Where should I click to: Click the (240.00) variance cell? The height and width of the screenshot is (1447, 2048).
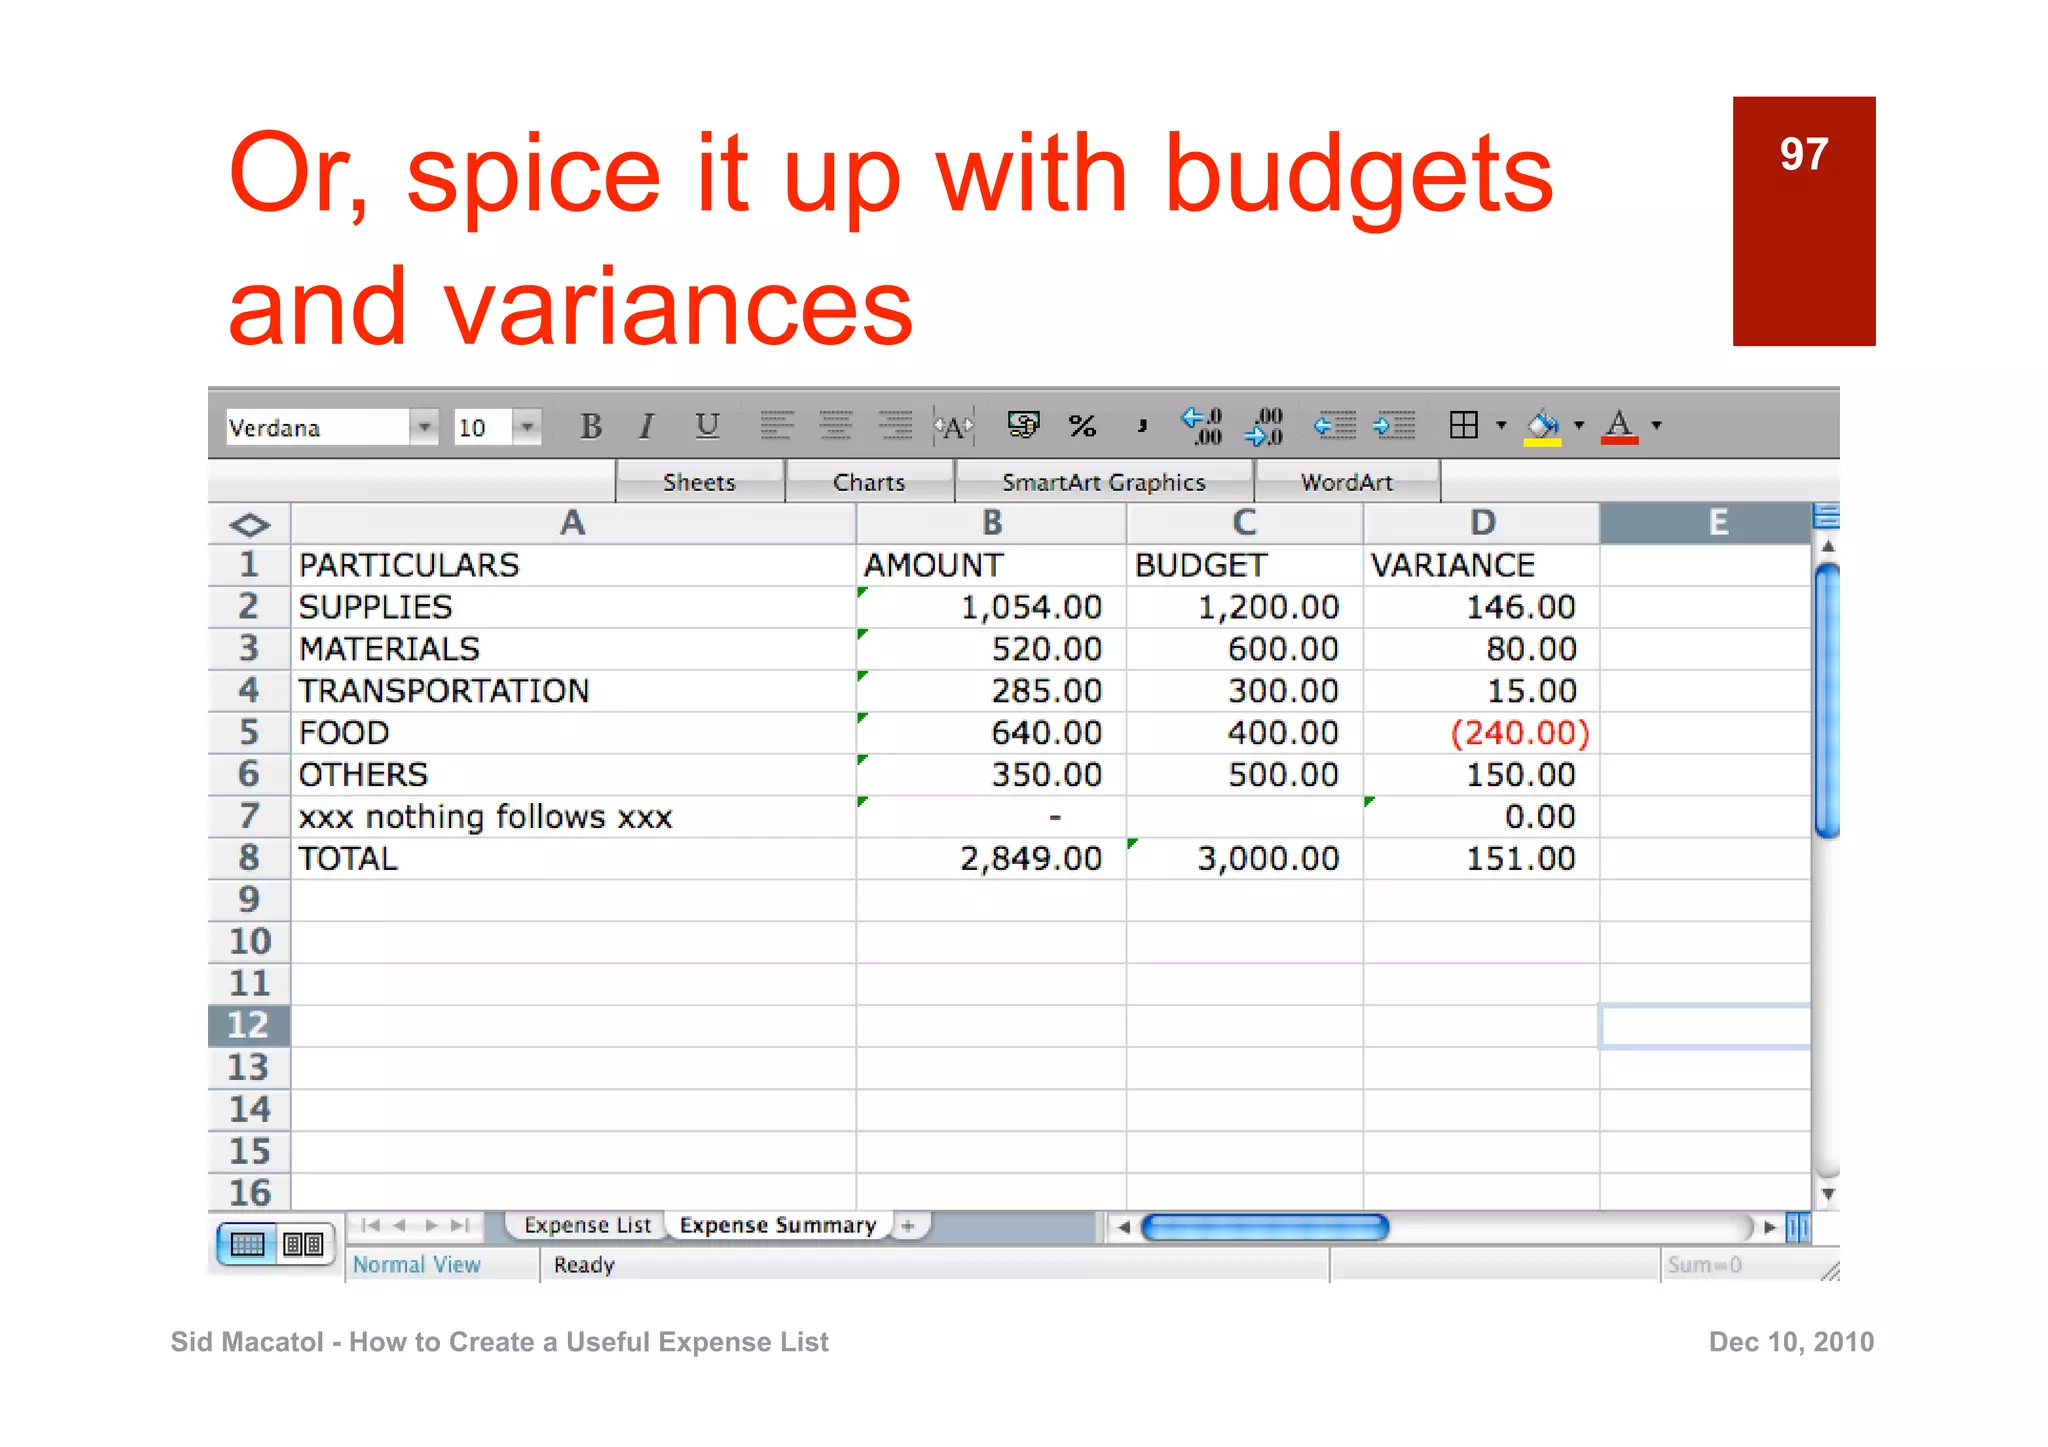point(1481,733)
